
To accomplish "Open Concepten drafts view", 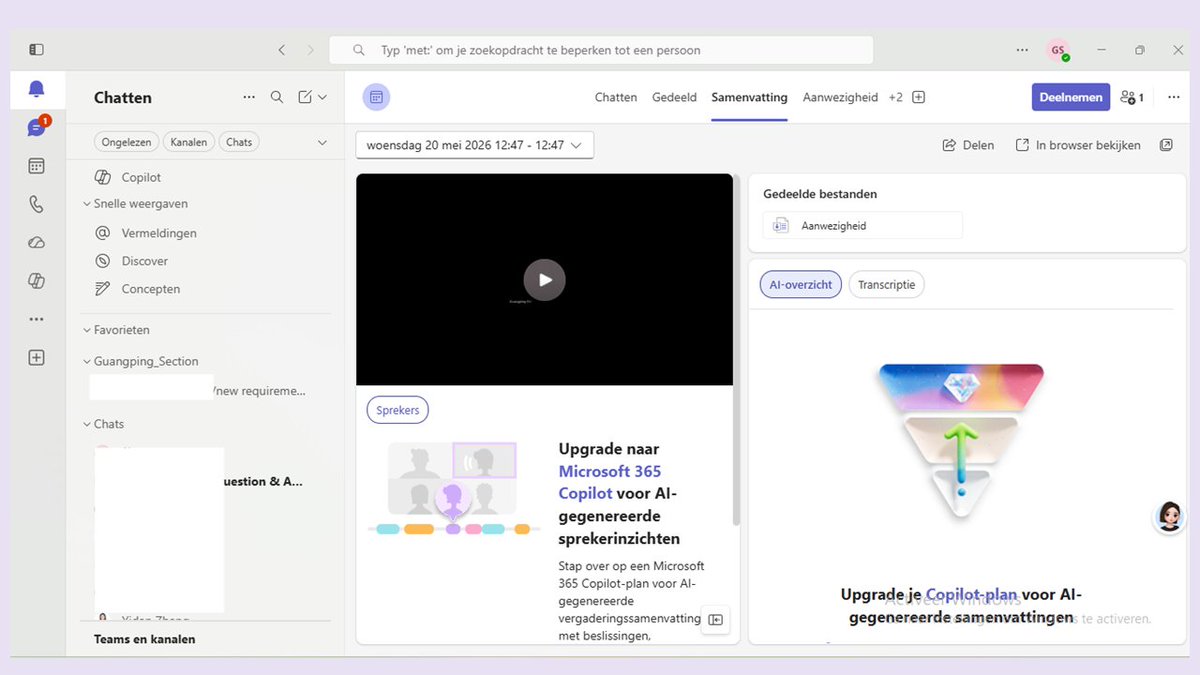I will [150, 289].
